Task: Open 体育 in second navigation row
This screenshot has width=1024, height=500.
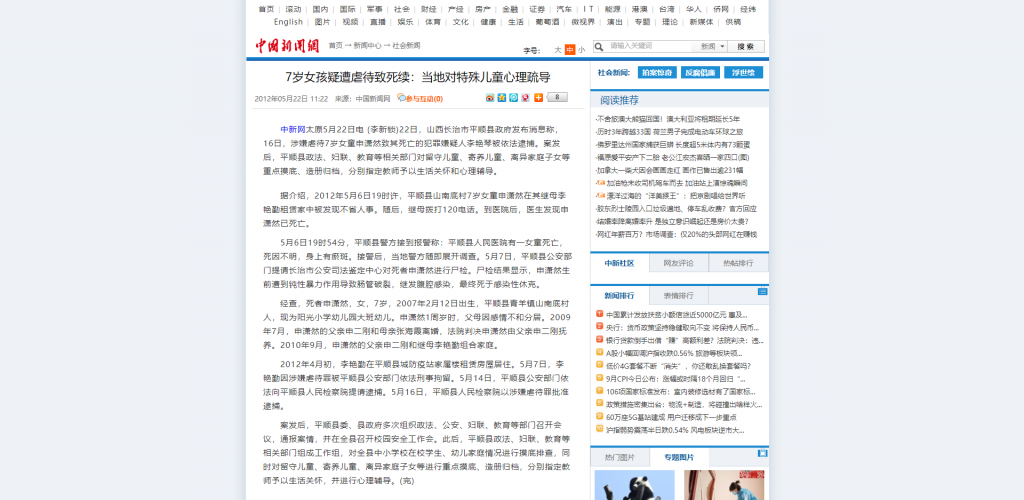Action: tap(433, 22)
